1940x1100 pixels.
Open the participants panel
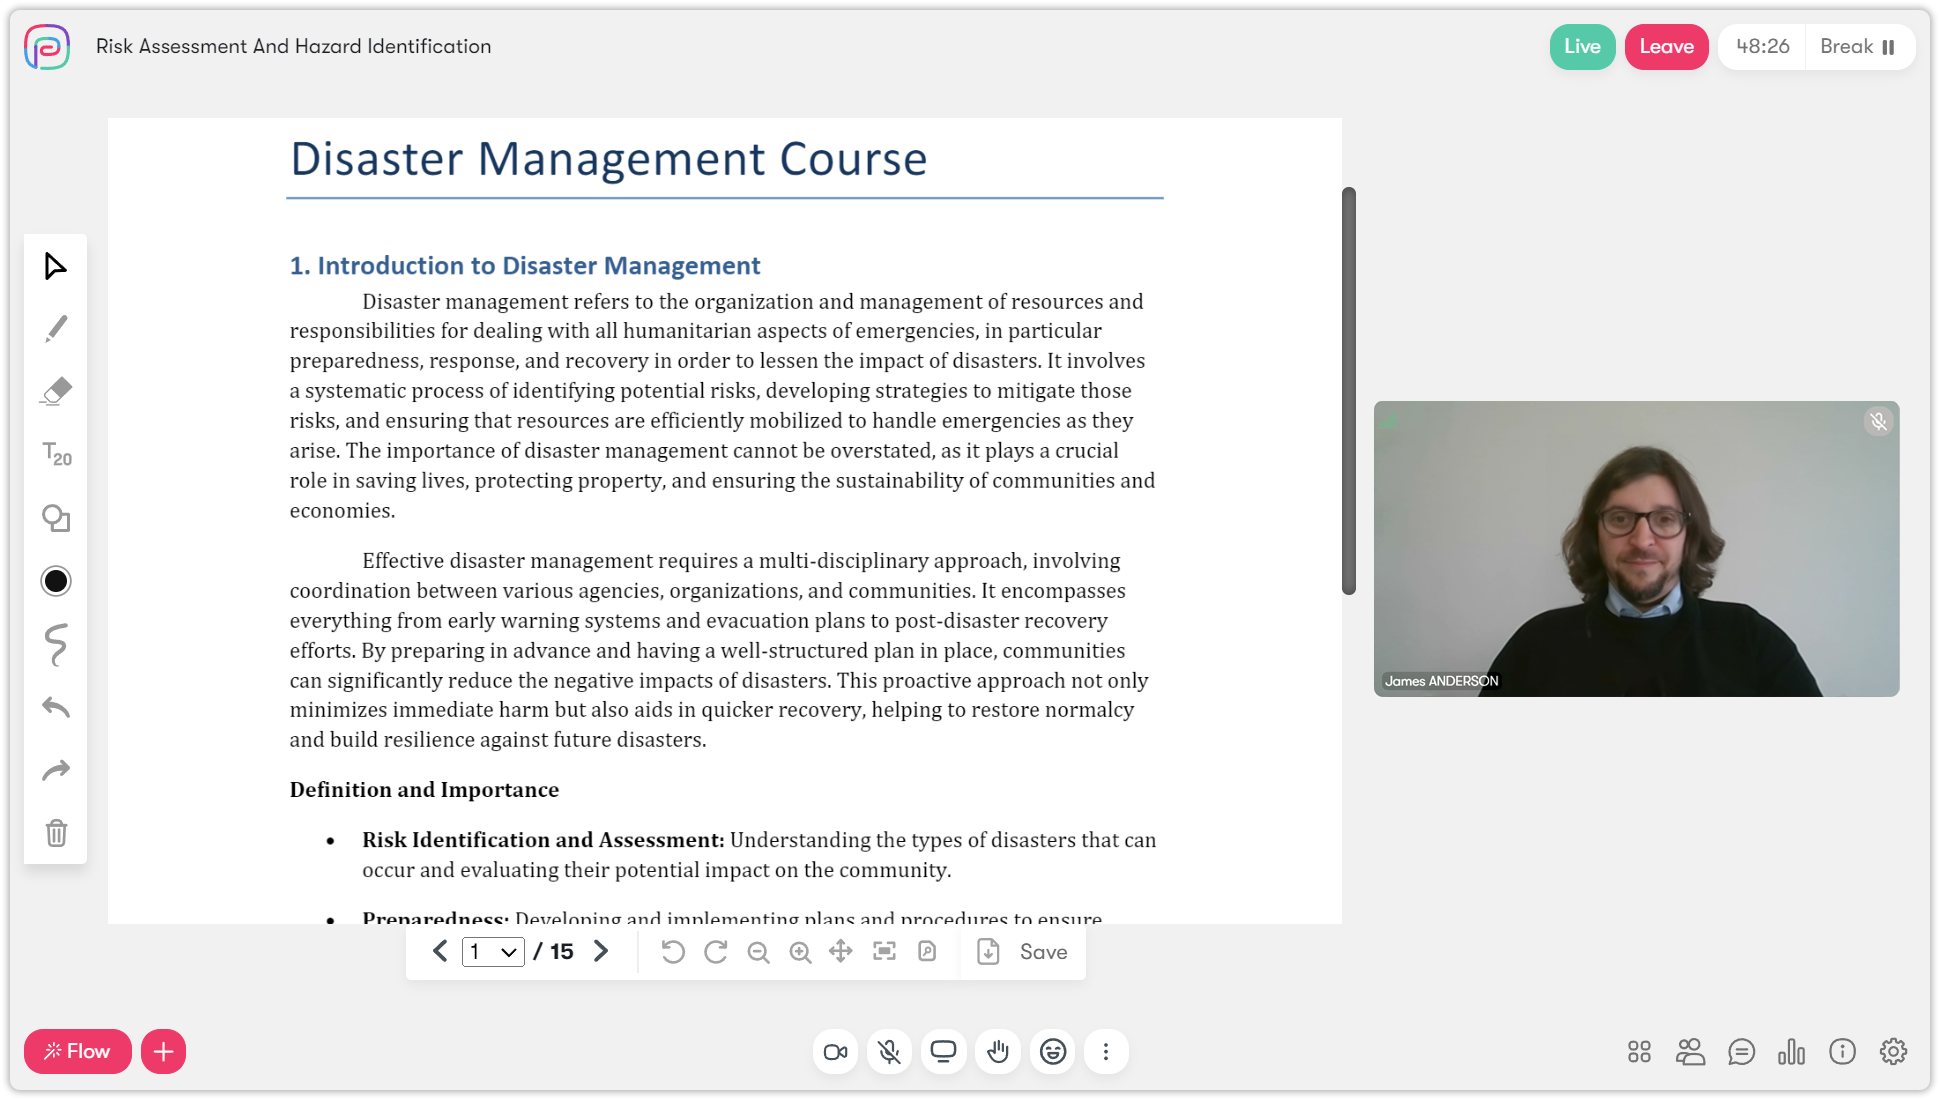(x=1690, y=1052)
